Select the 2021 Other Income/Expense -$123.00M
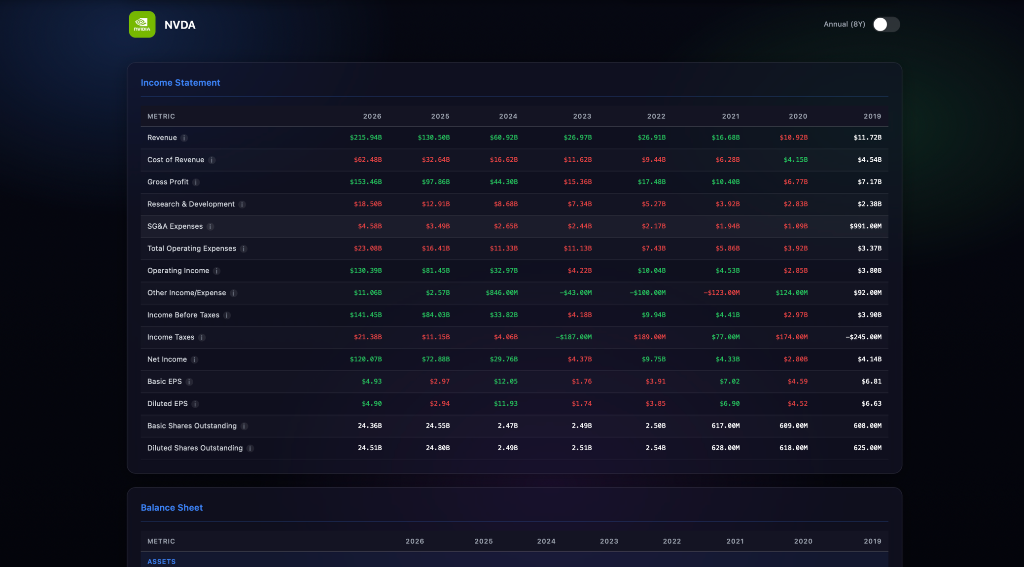The image size is (1024, 567). click(722, 293)
